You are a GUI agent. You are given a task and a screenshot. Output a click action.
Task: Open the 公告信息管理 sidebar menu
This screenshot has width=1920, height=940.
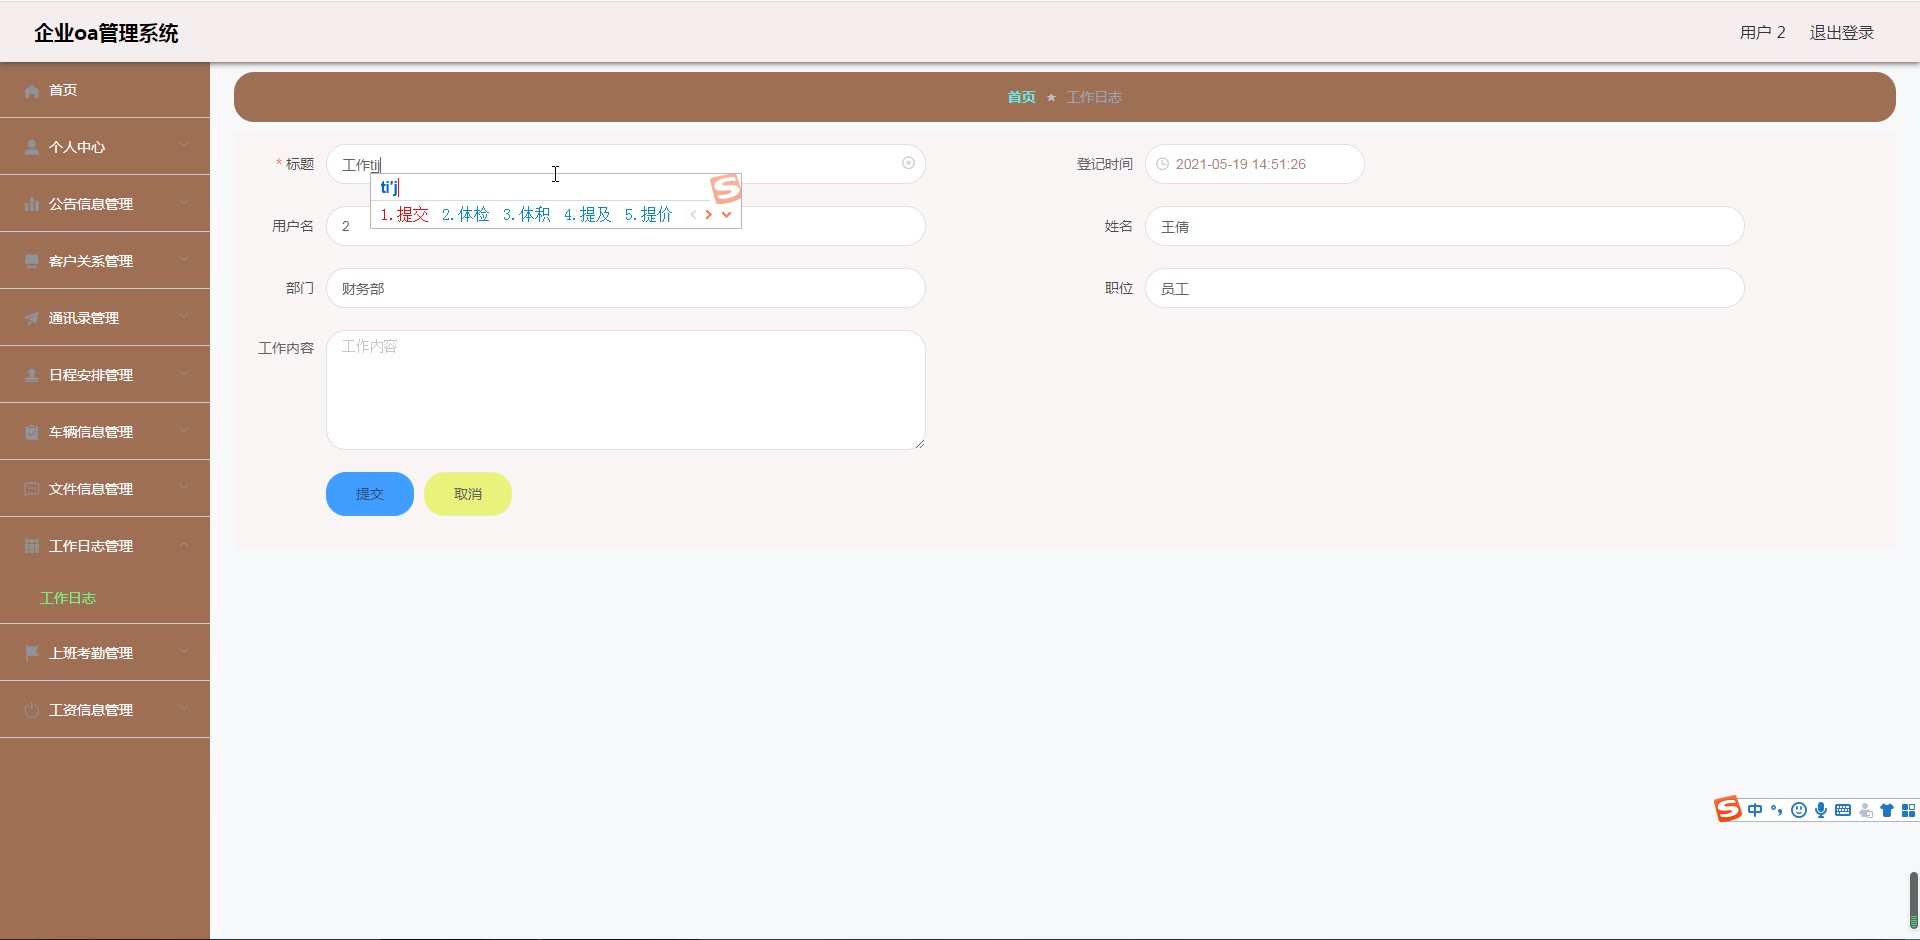(x=105, y=204)
